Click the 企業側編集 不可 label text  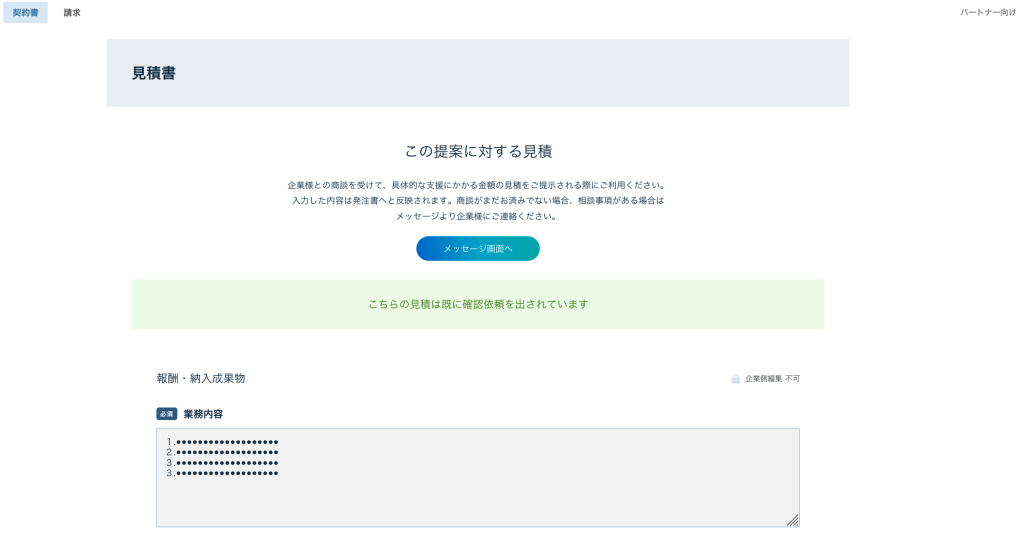coord(772,379)
